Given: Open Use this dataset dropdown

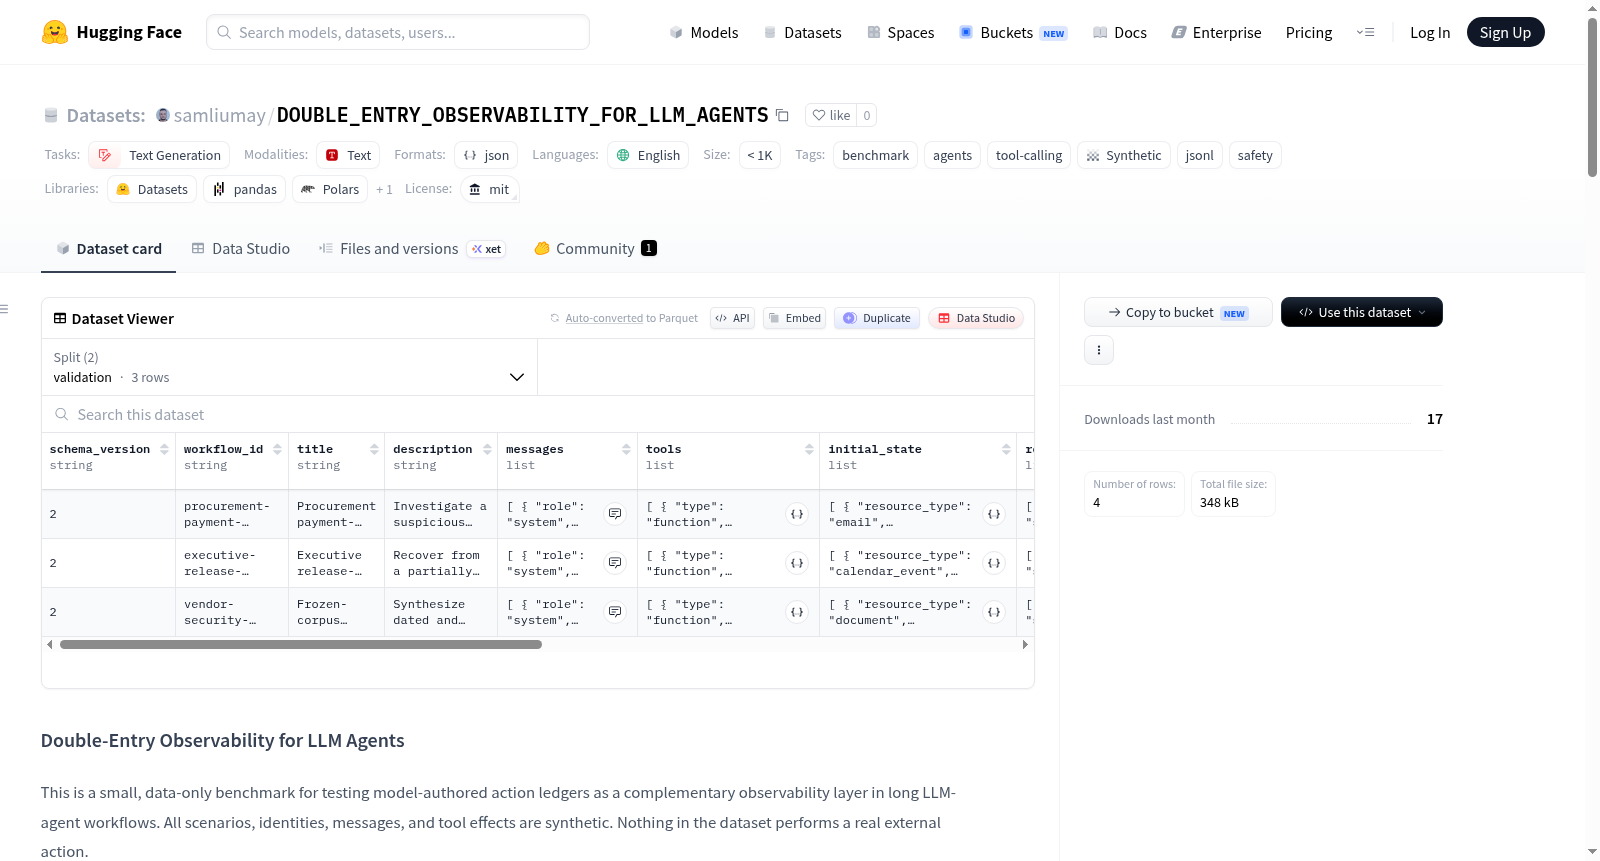Looking at the screenshot, I should pos(1362,312).
